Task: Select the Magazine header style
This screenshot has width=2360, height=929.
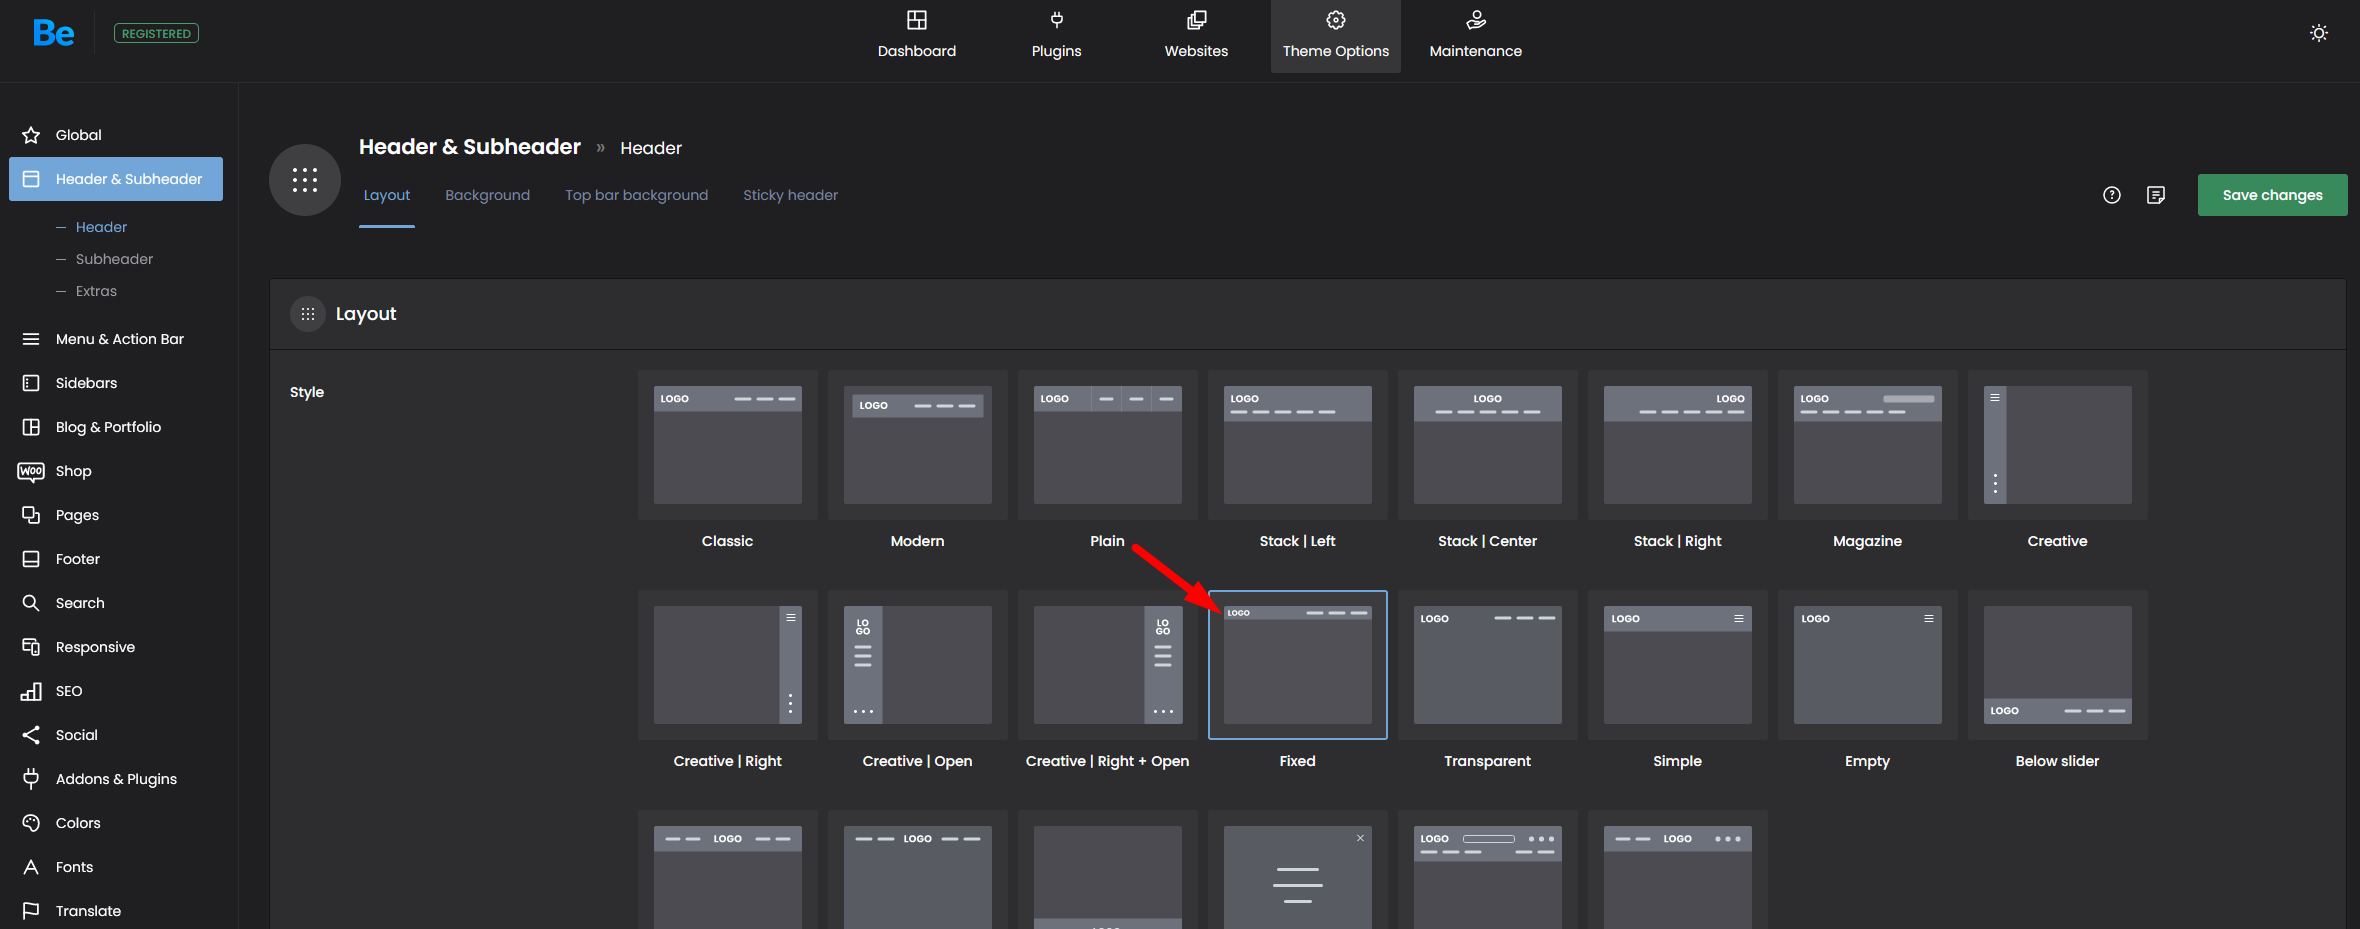Action: [1868, 445]
